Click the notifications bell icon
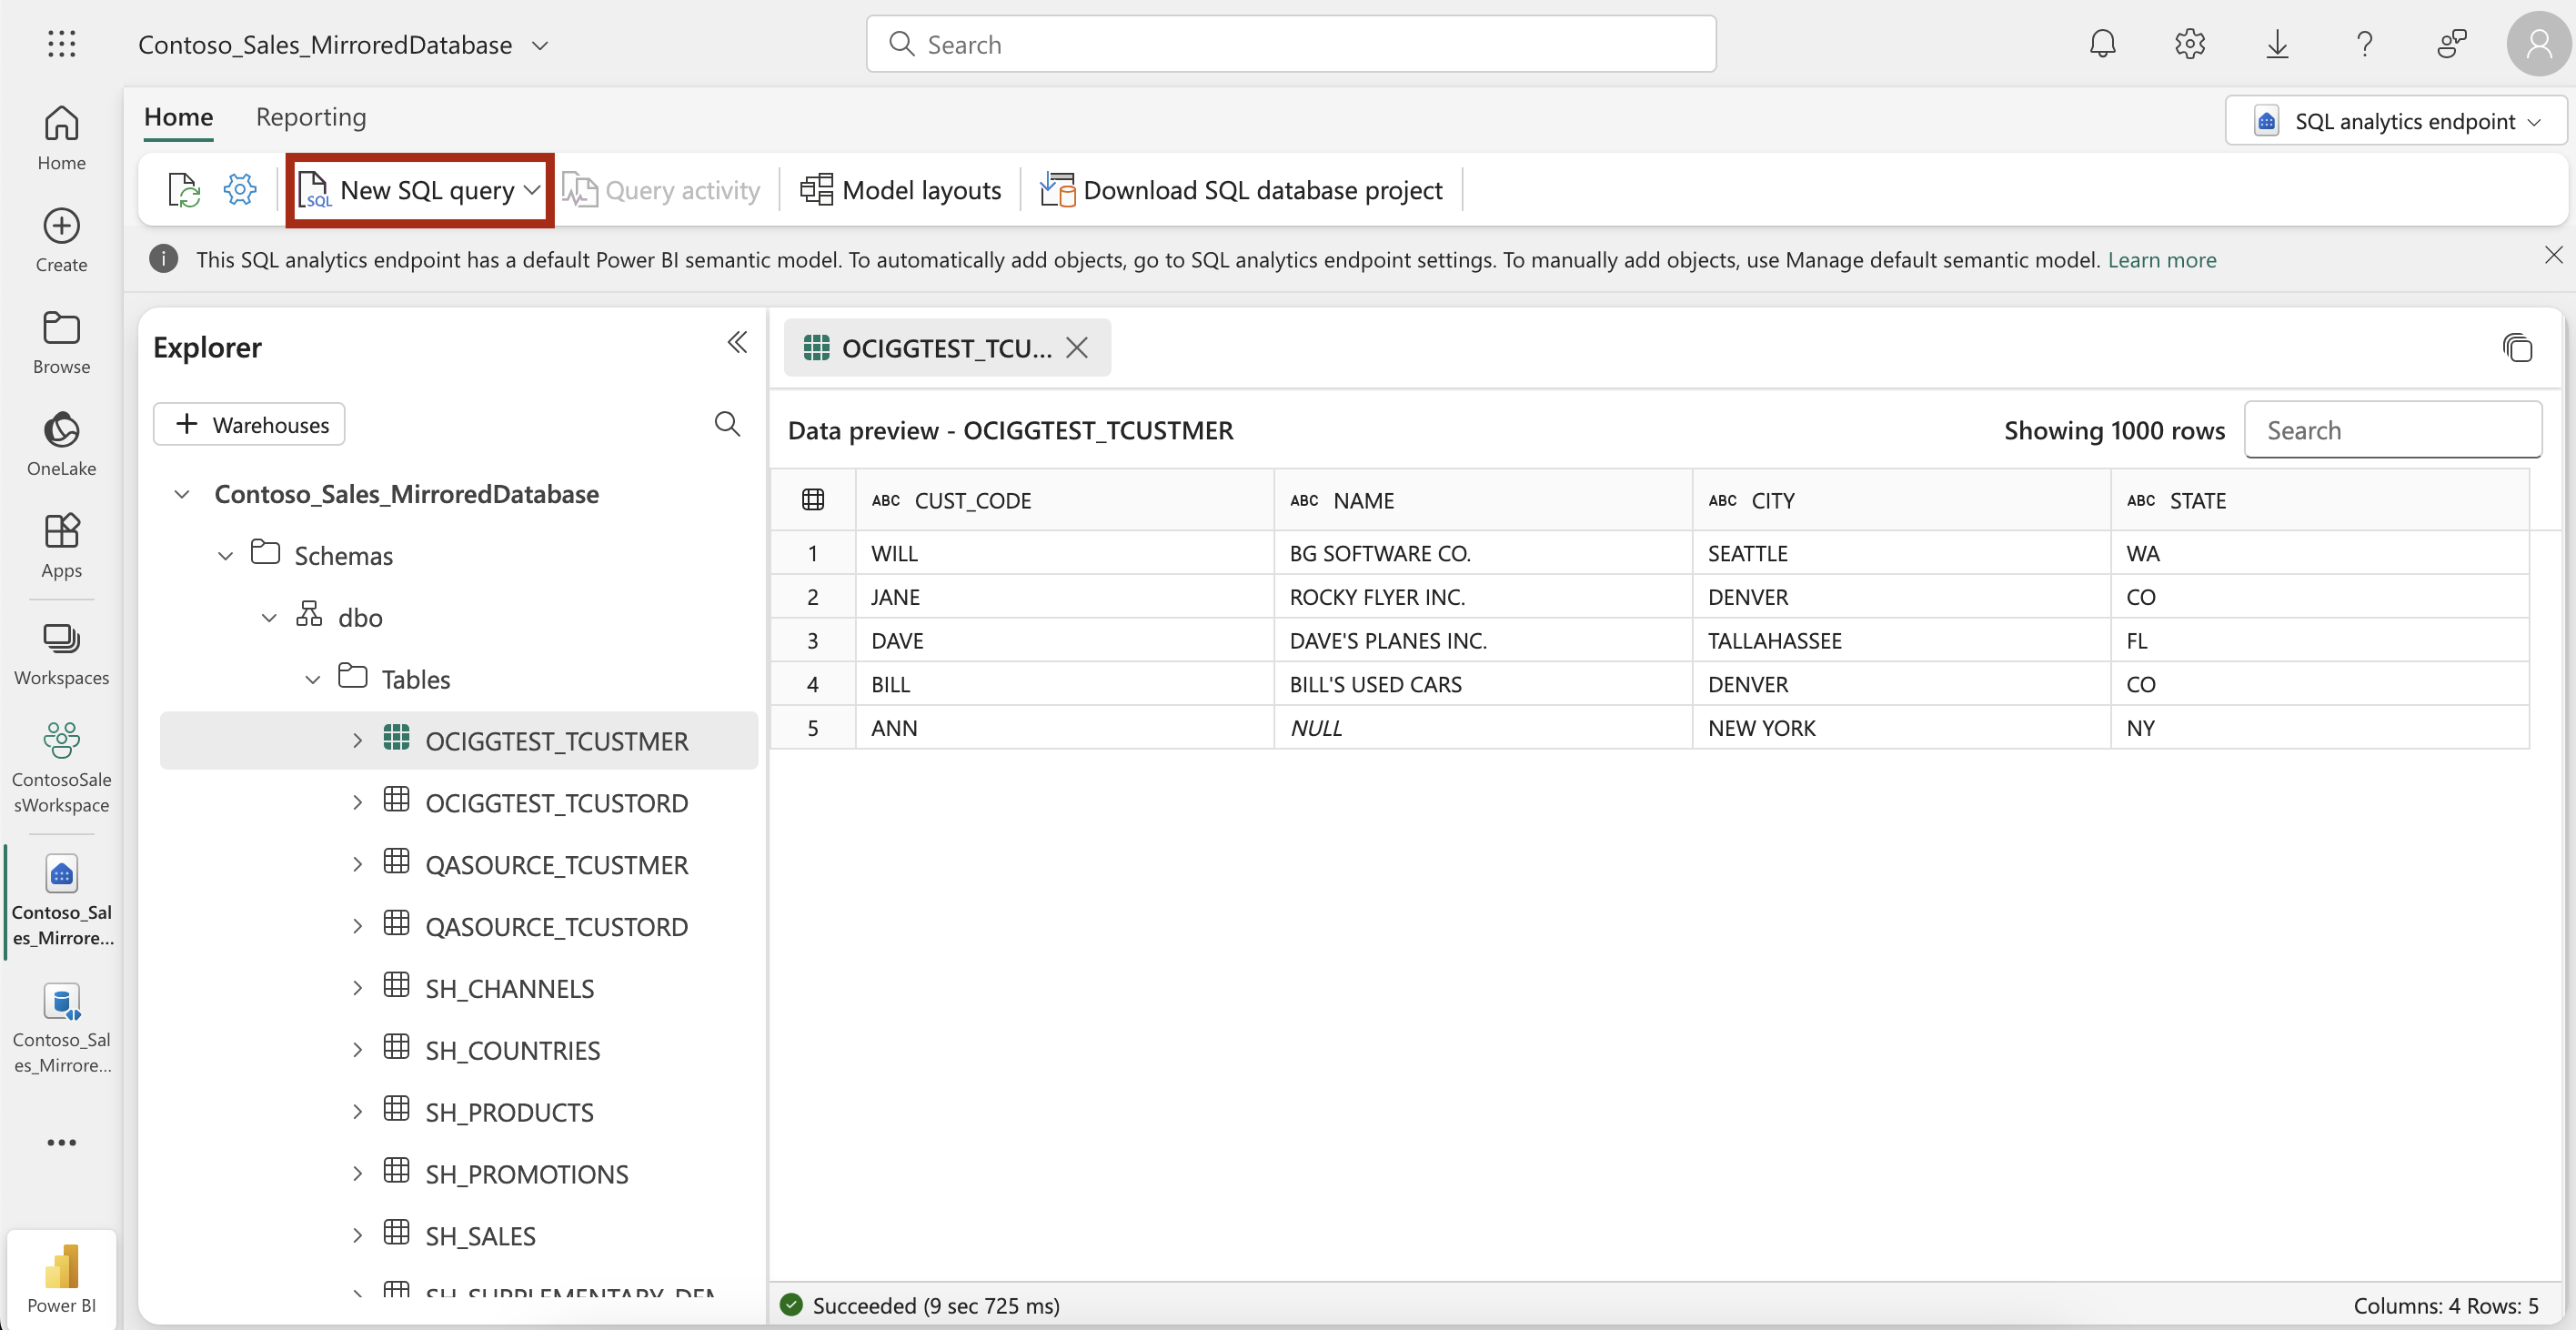This screenshot has height=1330, width=2576. click(x=2102, y=44)
